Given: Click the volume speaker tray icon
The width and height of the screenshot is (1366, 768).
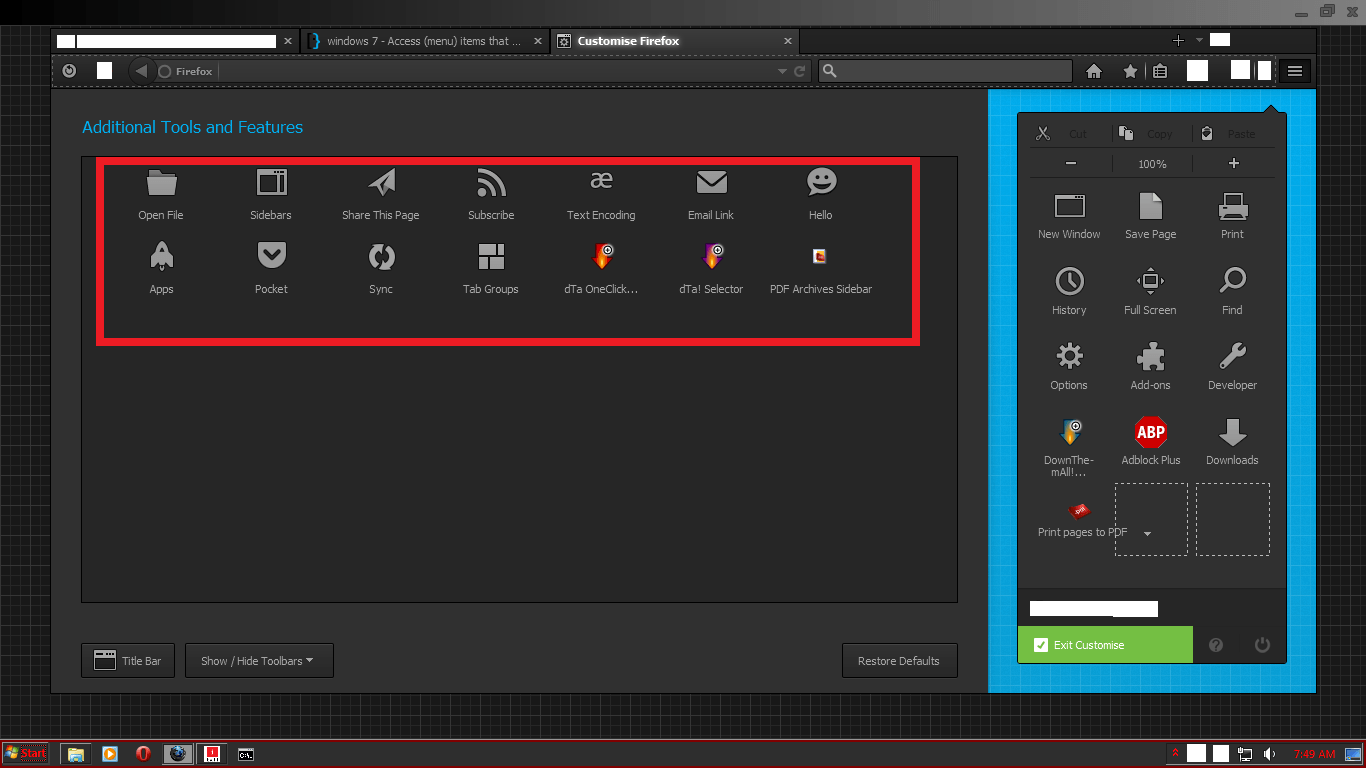Looking at the screenshot, I should [1269, 754].
